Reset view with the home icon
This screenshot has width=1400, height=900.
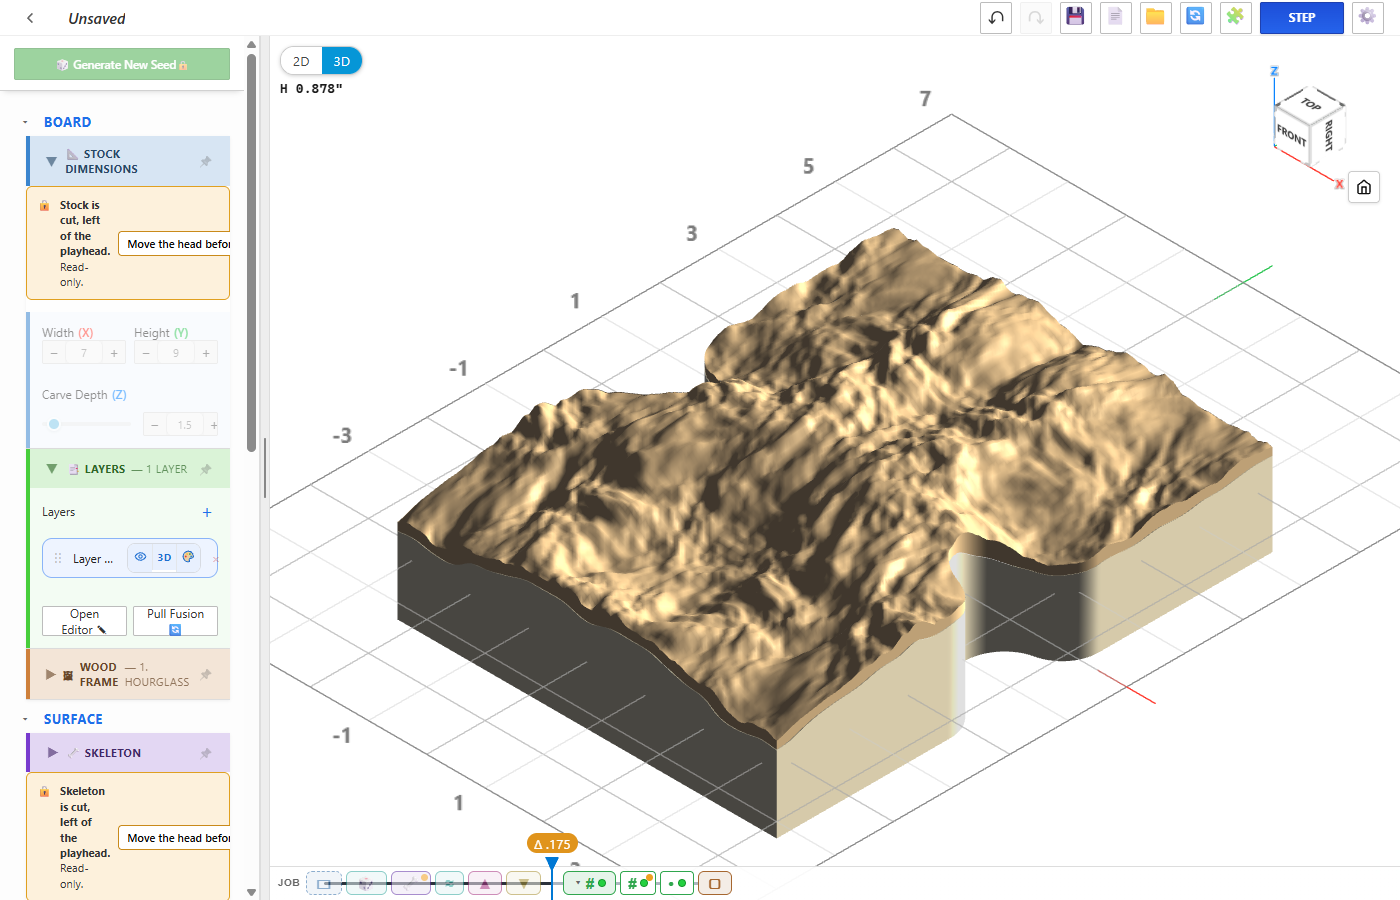click(x=1364, y=187)
